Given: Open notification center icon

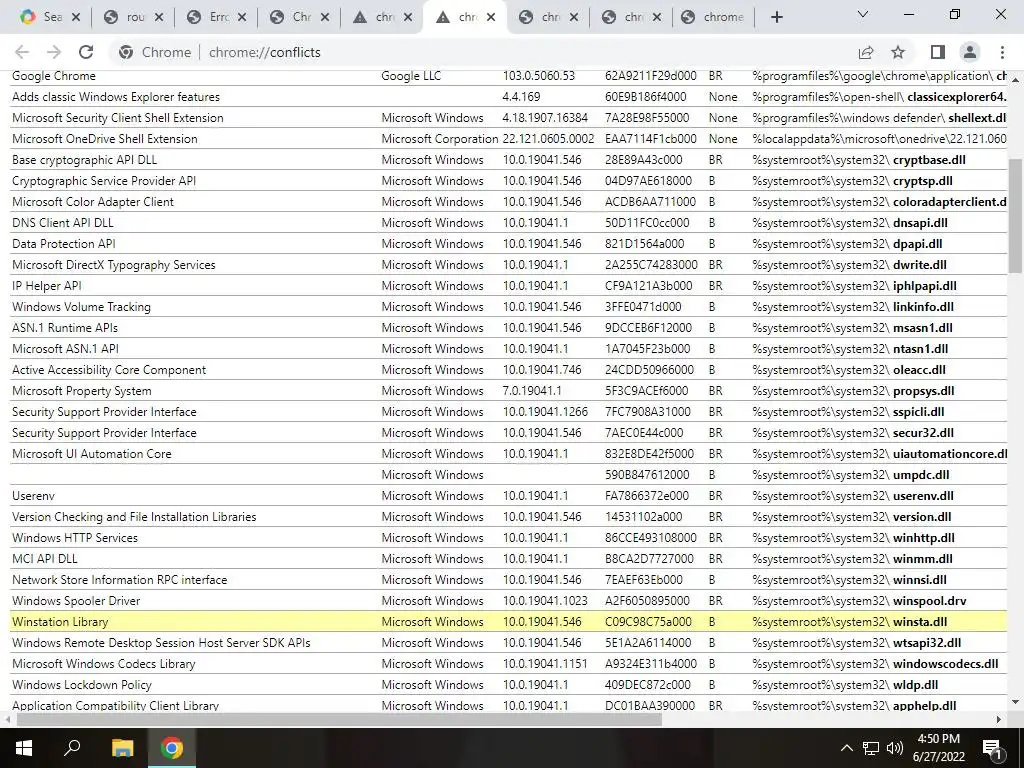Looking at the screenshot, I should click(x=992, y=748).
